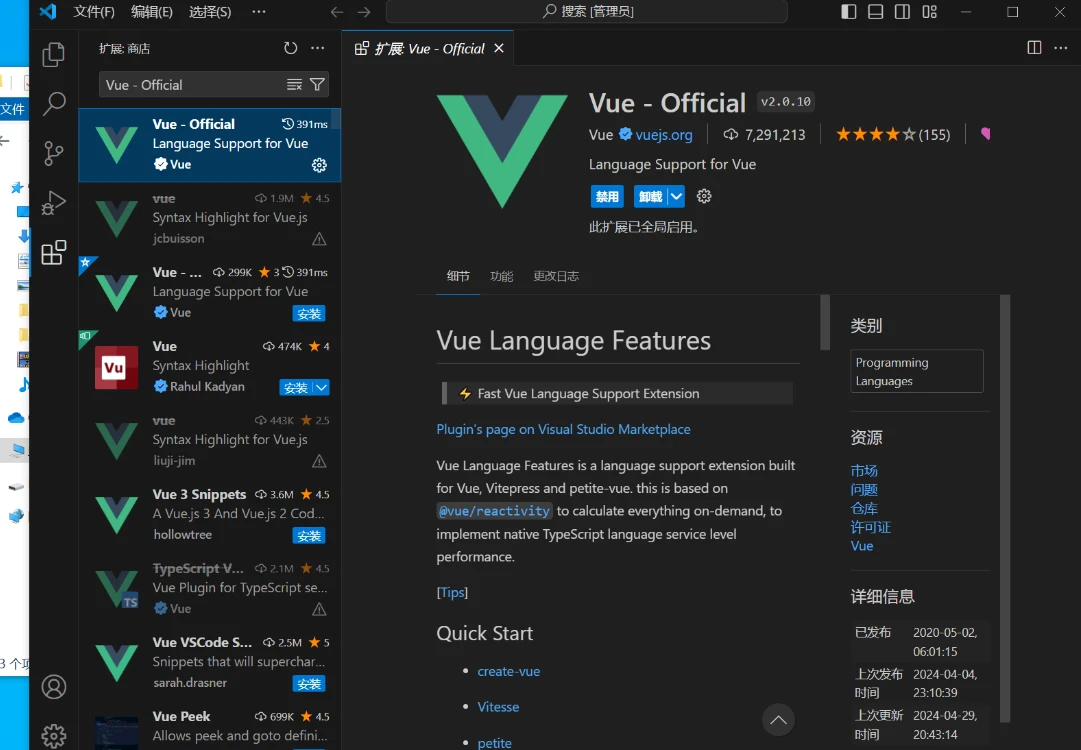Open the 市场 resource link
The image size is (1081, 750).
coord(864,471)
